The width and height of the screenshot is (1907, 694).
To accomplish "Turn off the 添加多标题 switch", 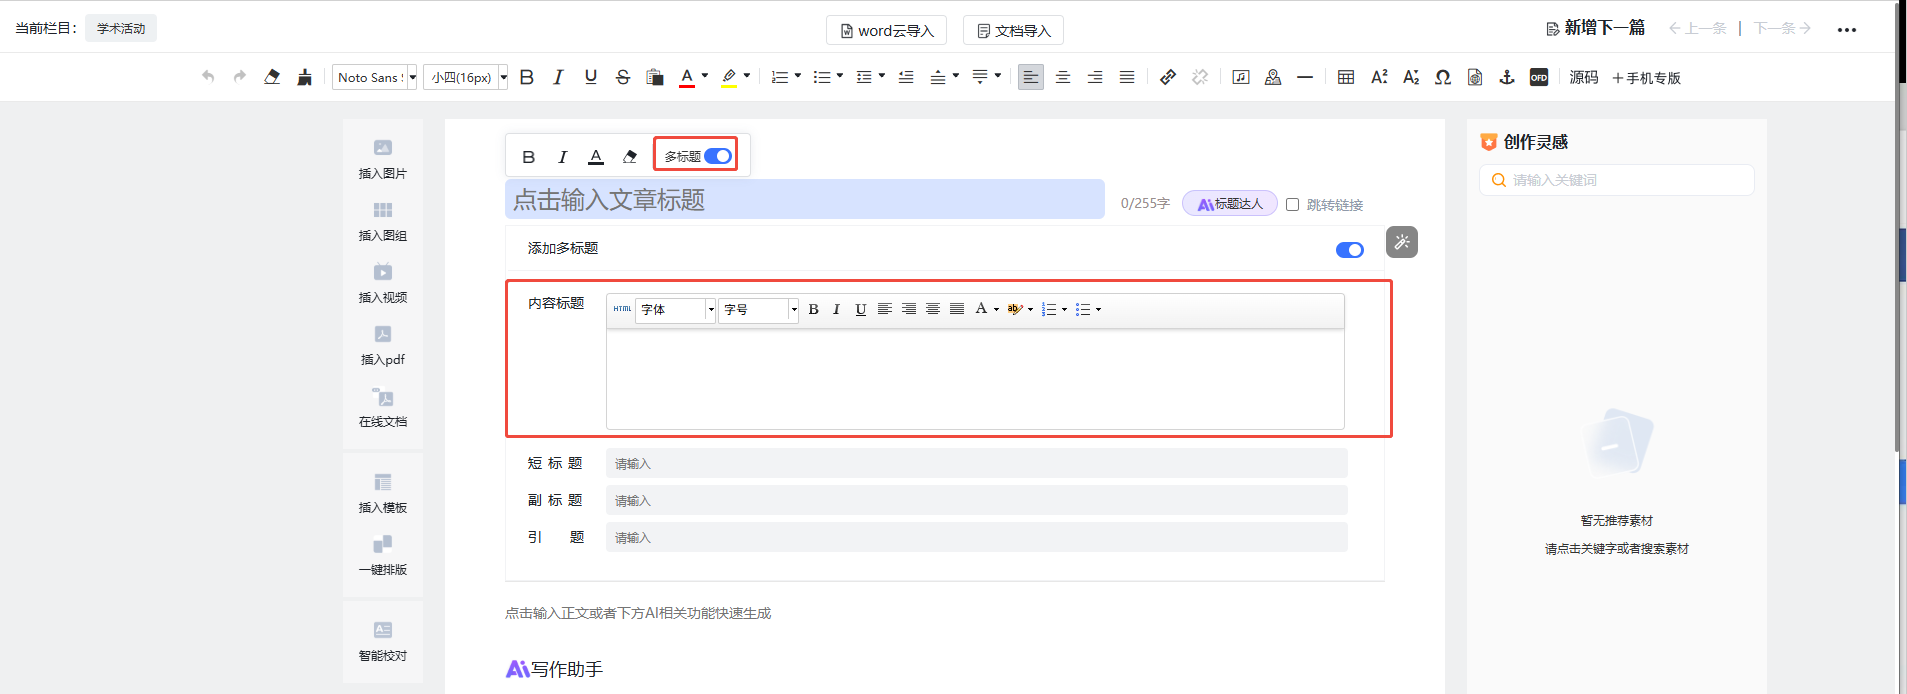I will coord(1350,250).
